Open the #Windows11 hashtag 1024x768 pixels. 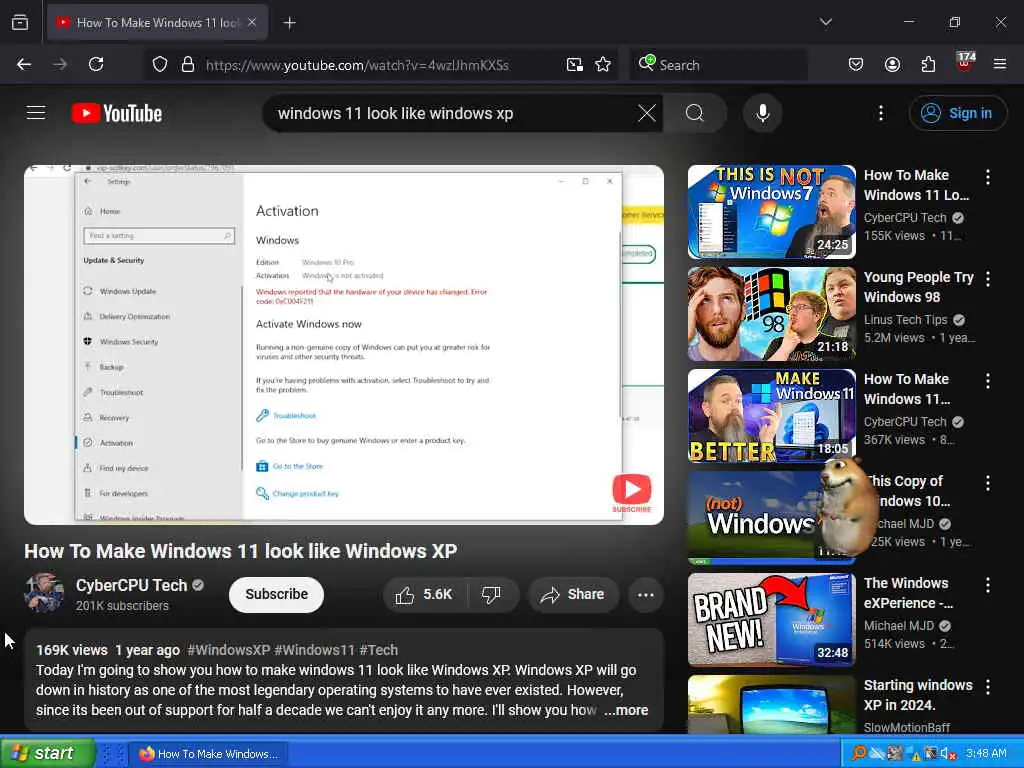(314, 650)
